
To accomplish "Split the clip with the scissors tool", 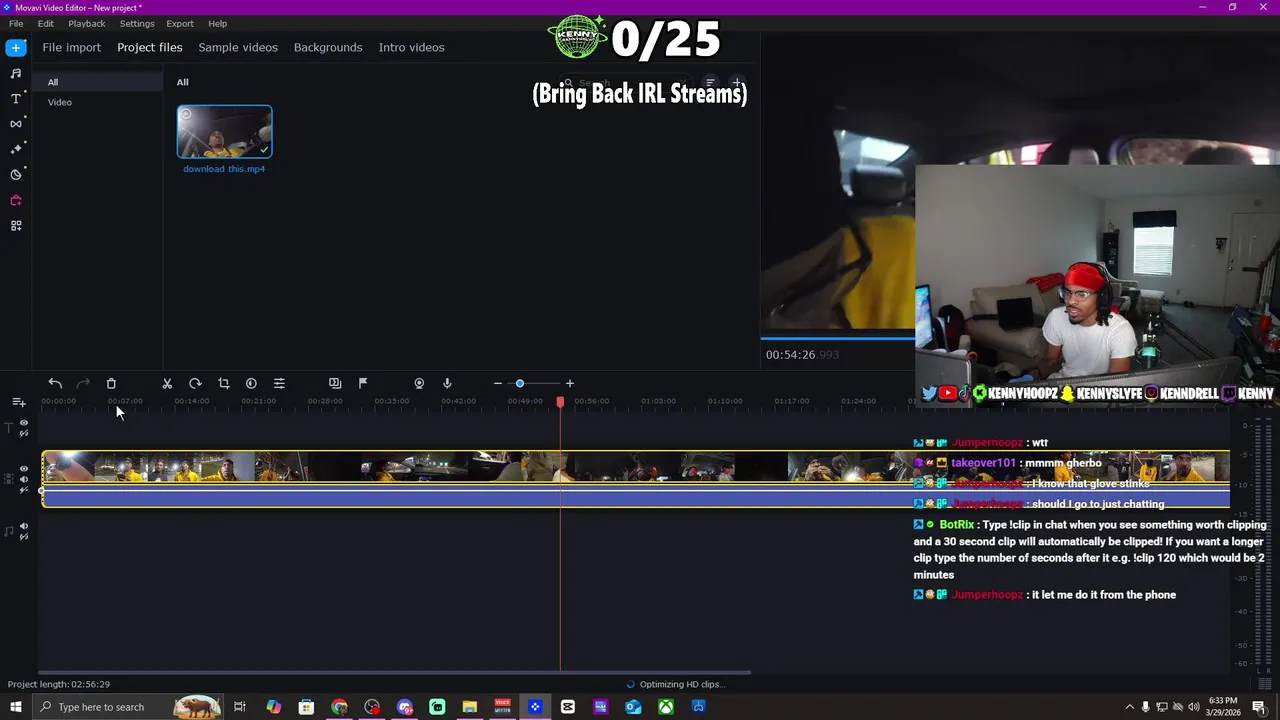I will [167, 383].
